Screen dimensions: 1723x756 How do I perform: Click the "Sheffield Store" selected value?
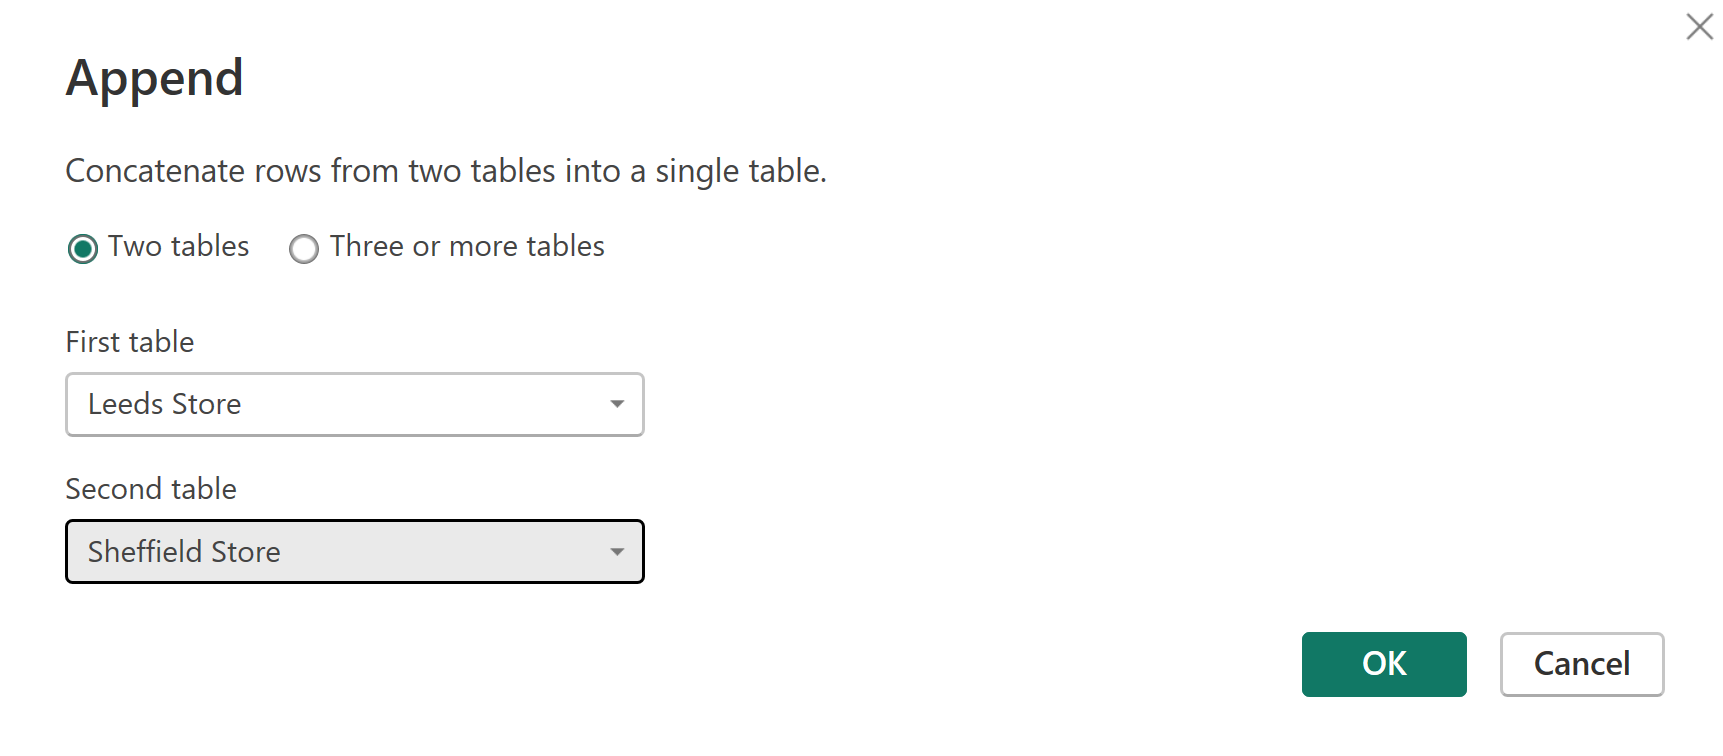coord(184,552)
